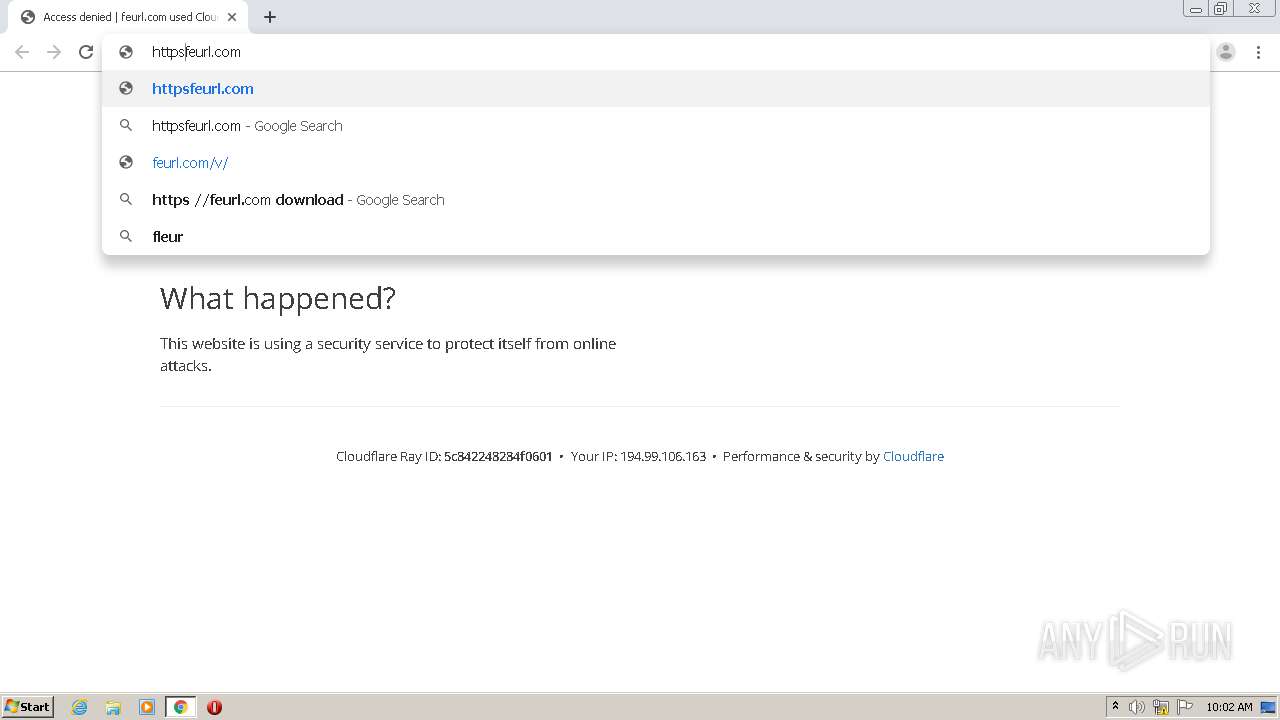Open Chrome three-dot menu
This screenshot has width=1280, height=720.
click(1258, 52)
